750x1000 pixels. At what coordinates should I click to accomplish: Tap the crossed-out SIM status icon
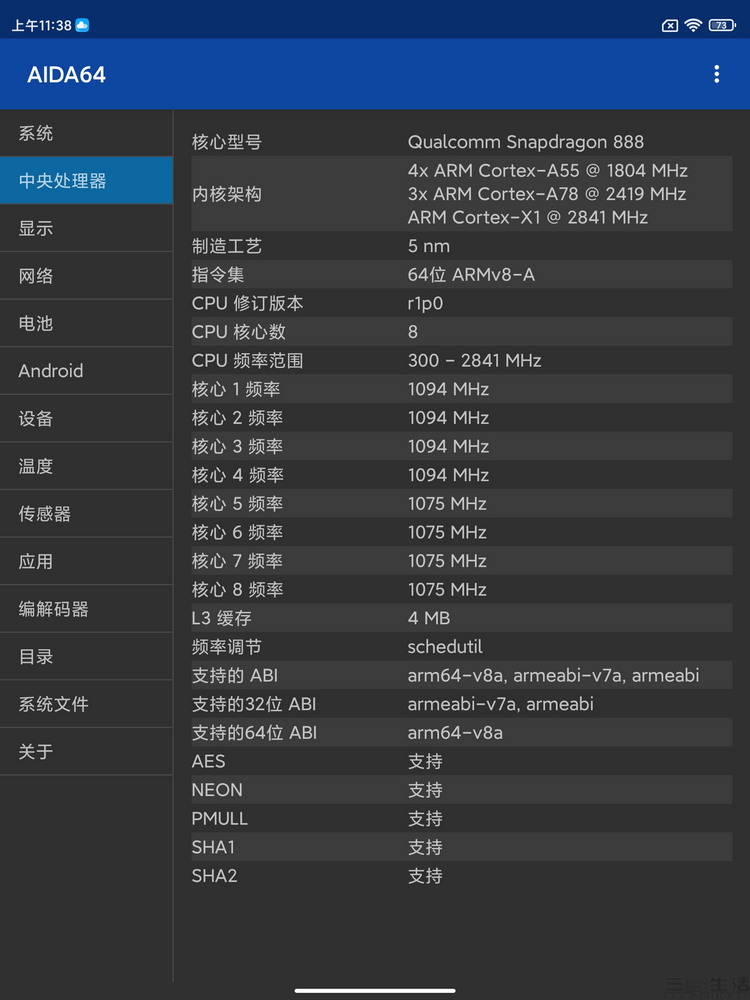[x=669, y=26]
